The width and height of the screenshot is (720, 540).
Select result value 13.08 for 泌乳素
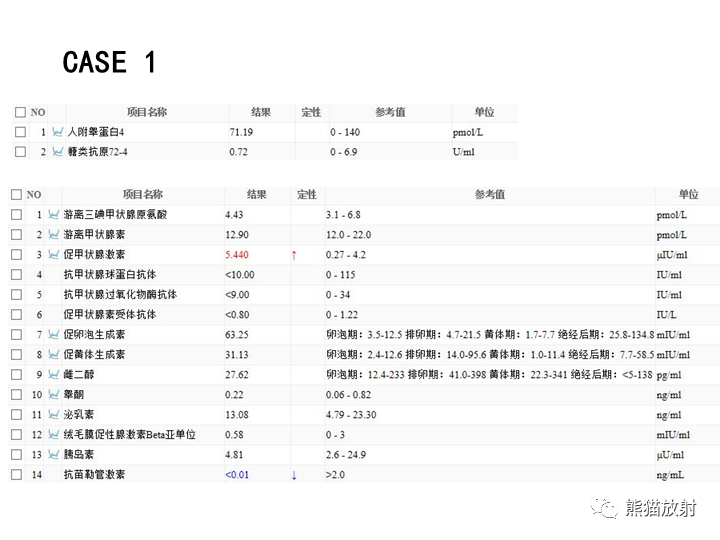pyautogui.click(x=237, y=415)
